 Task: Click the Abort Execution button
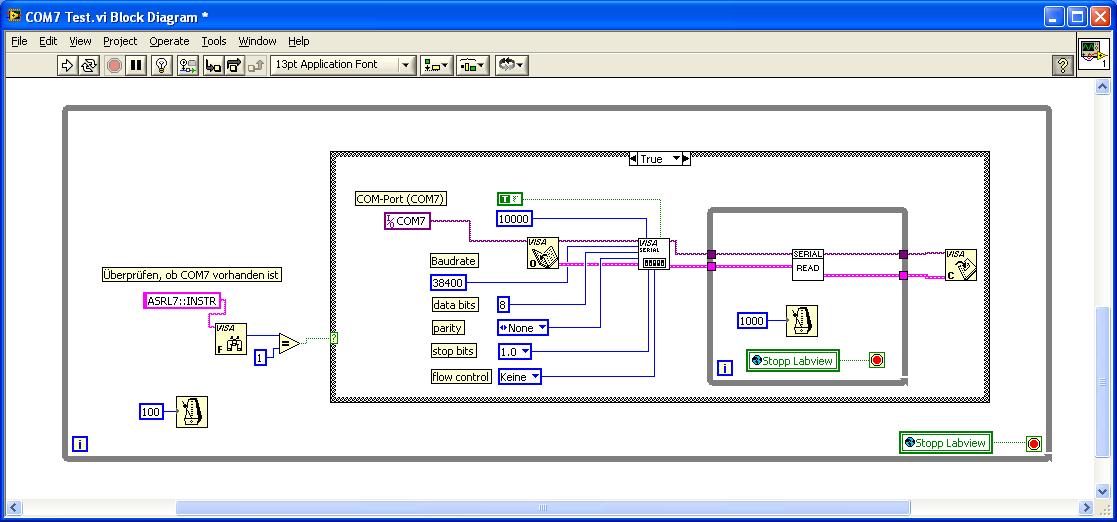[114, 66]
